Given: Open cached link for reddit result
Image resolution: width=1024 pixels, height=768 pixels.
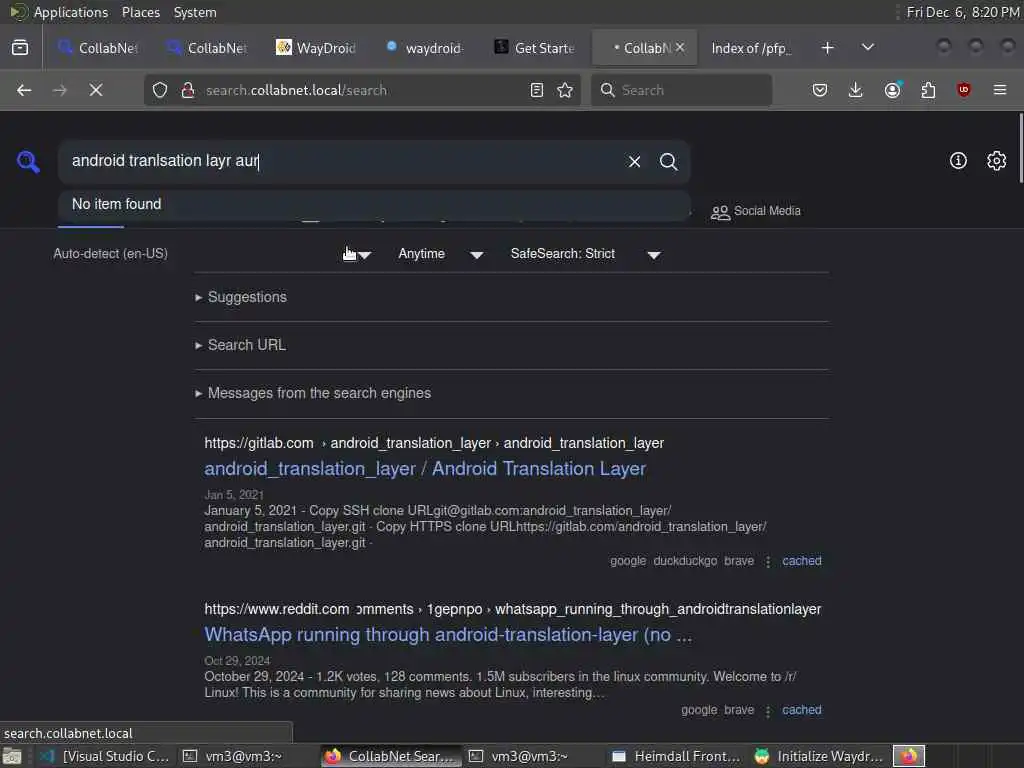Looking at the screenshot, I should pyautogui.click(x=801, y=710).
